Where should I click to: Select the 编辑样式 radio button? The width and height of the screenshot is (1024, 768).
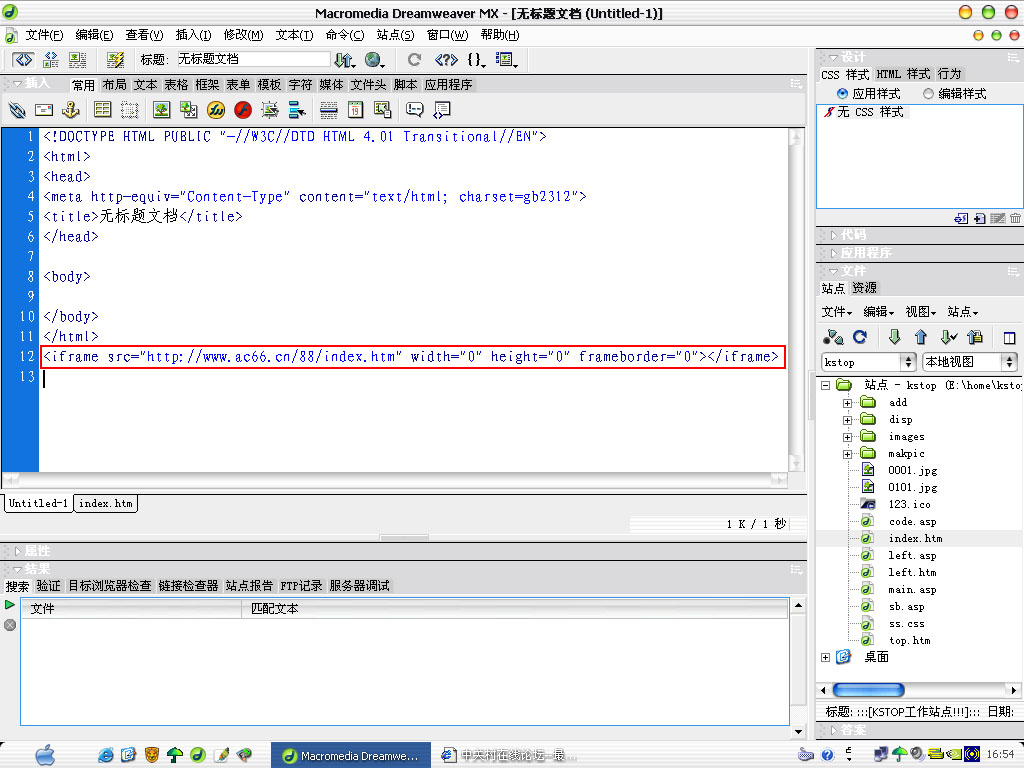(x=928, y=93)
